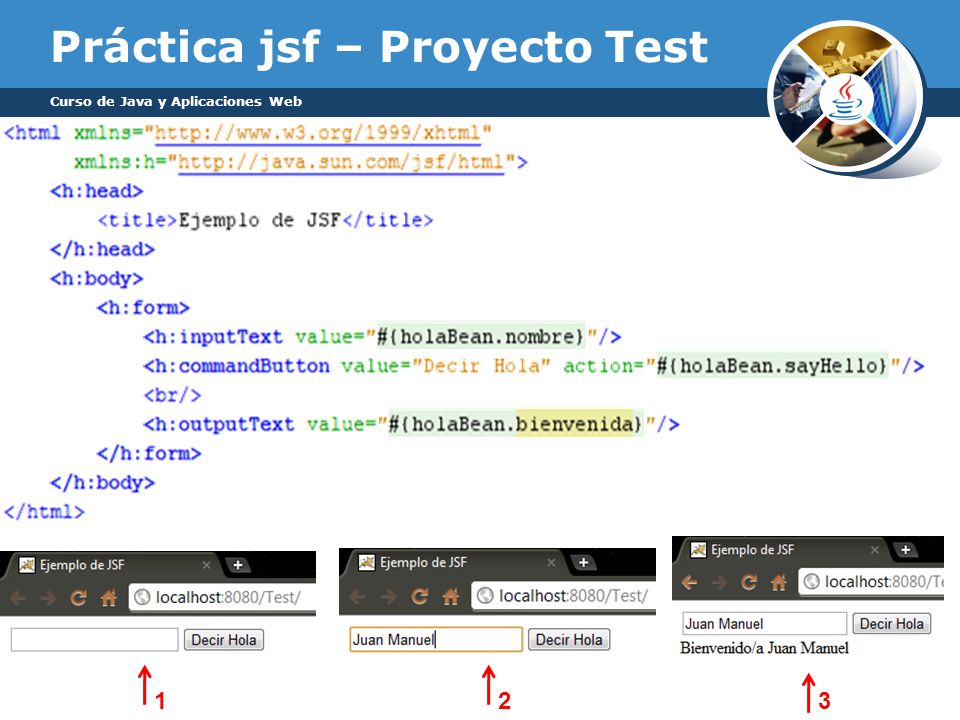
Task: Click Java logo in slide header
Action: 846,98
